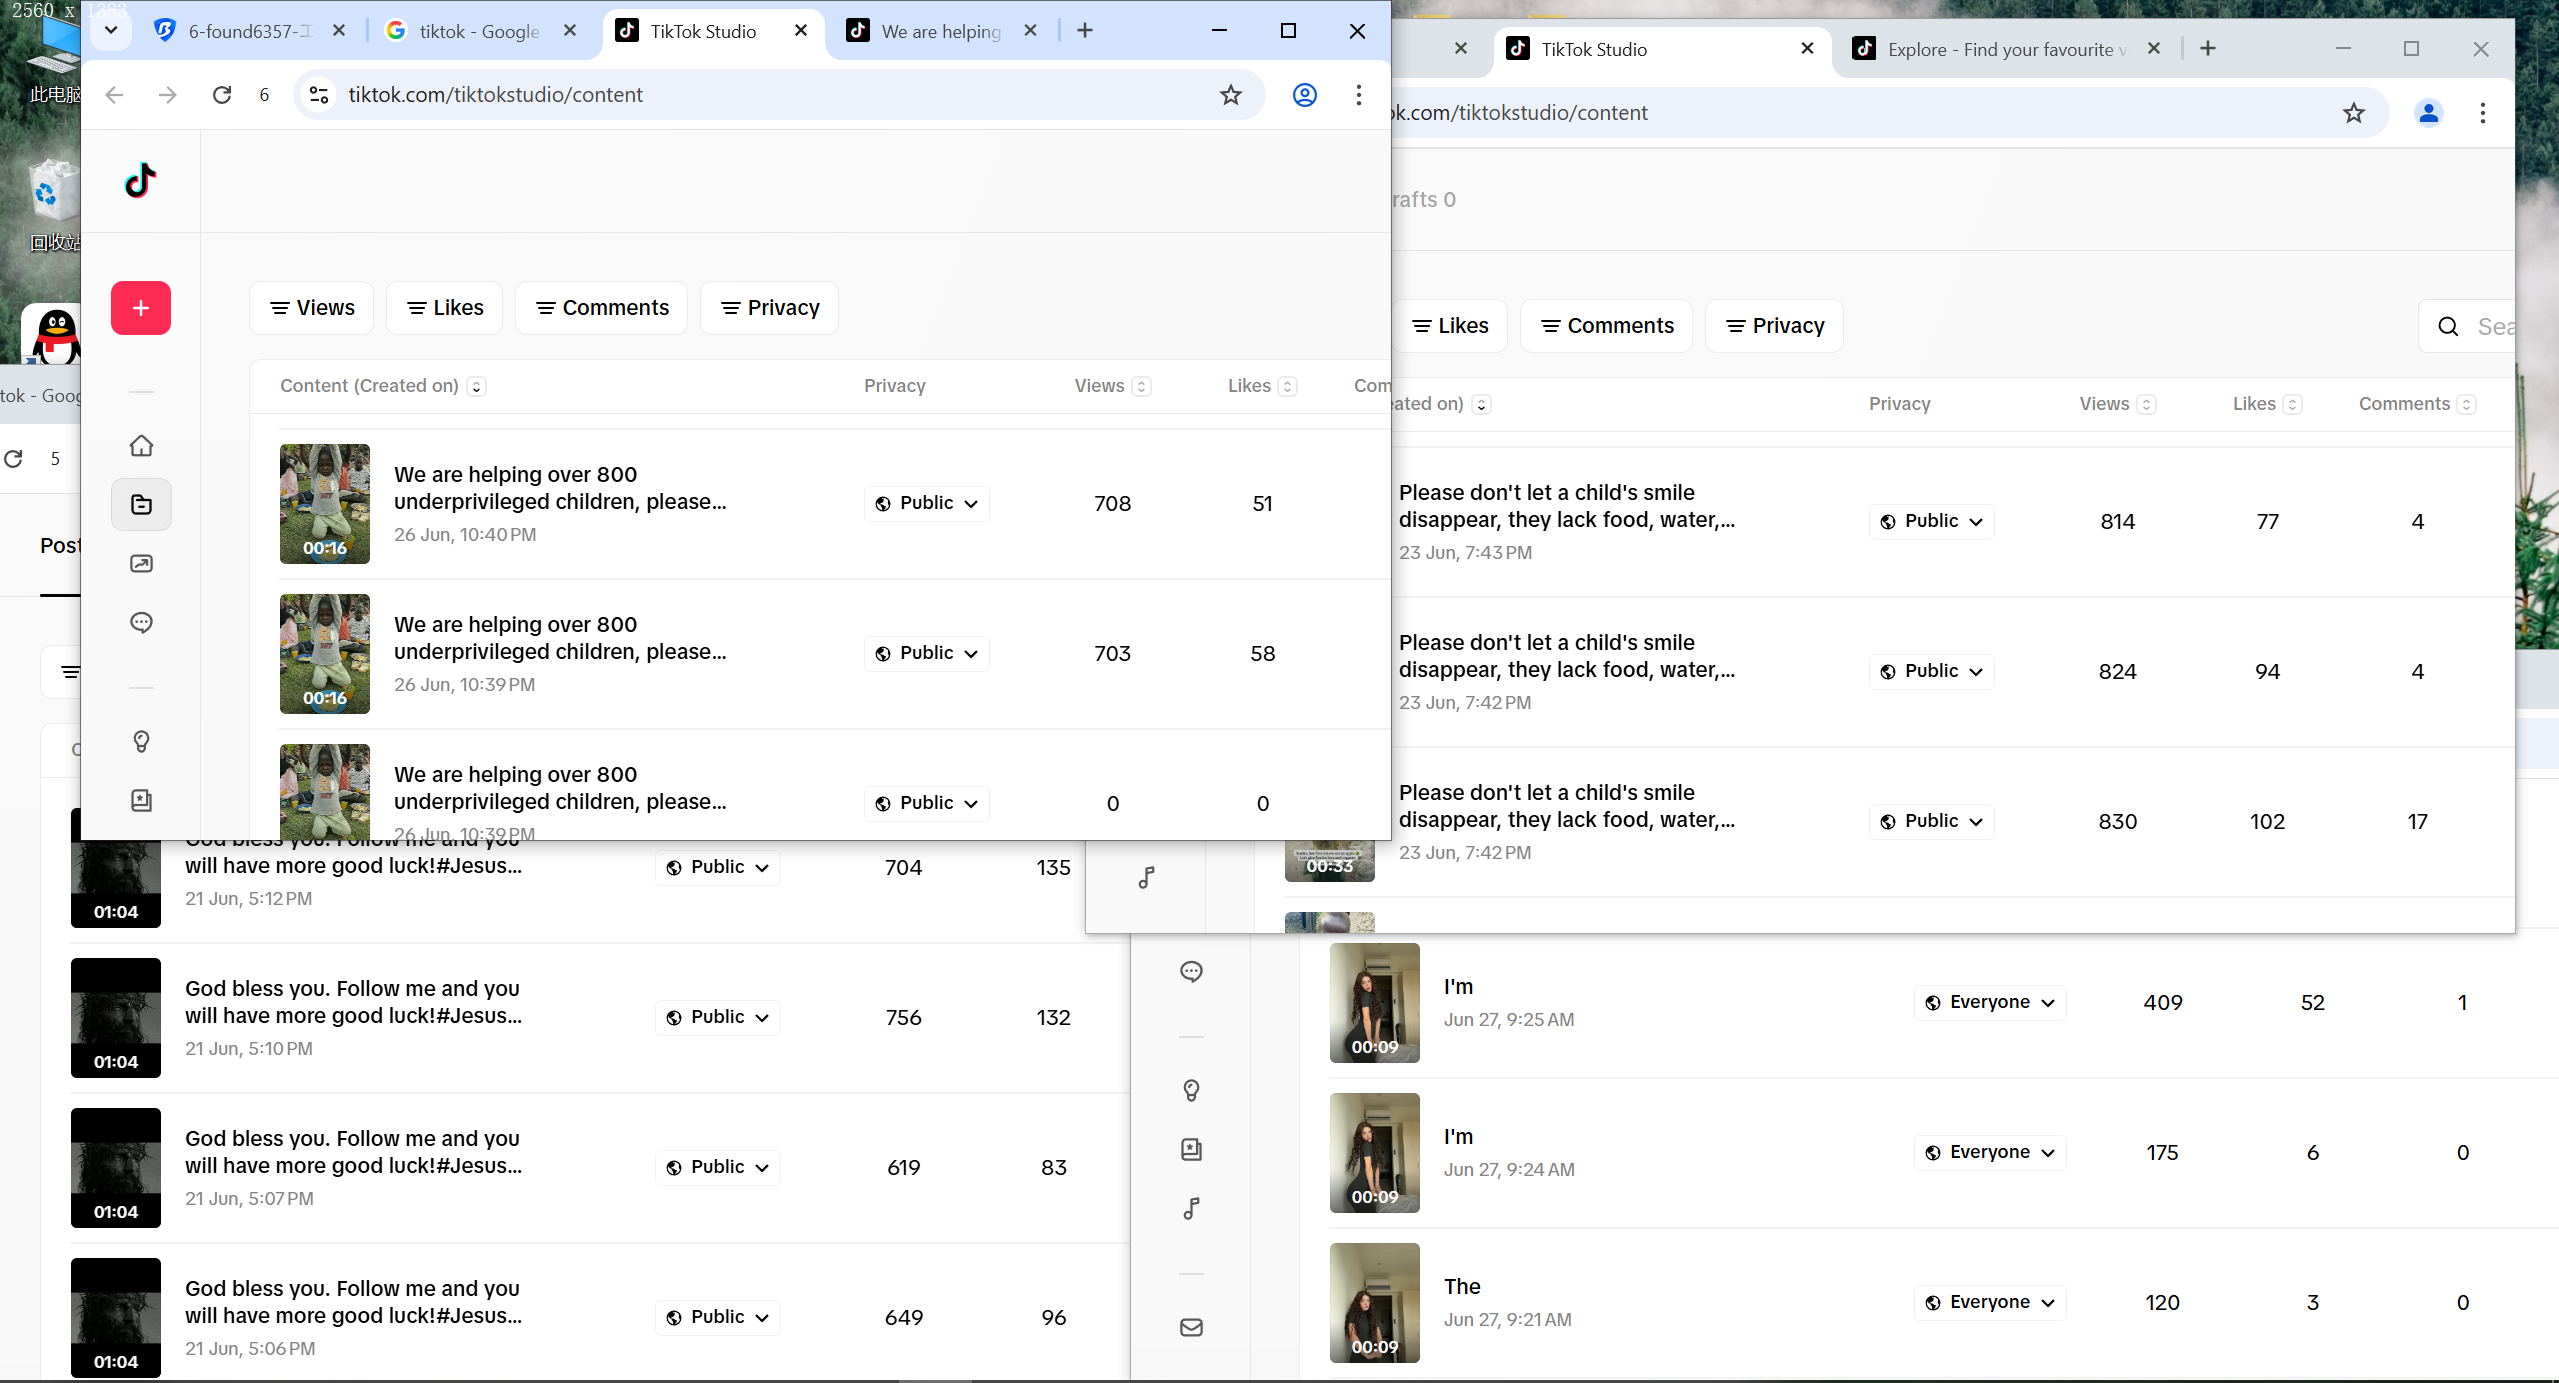
Task: Open Everyone dropdown for 409-views video
Action: tap(1990, 1002)
